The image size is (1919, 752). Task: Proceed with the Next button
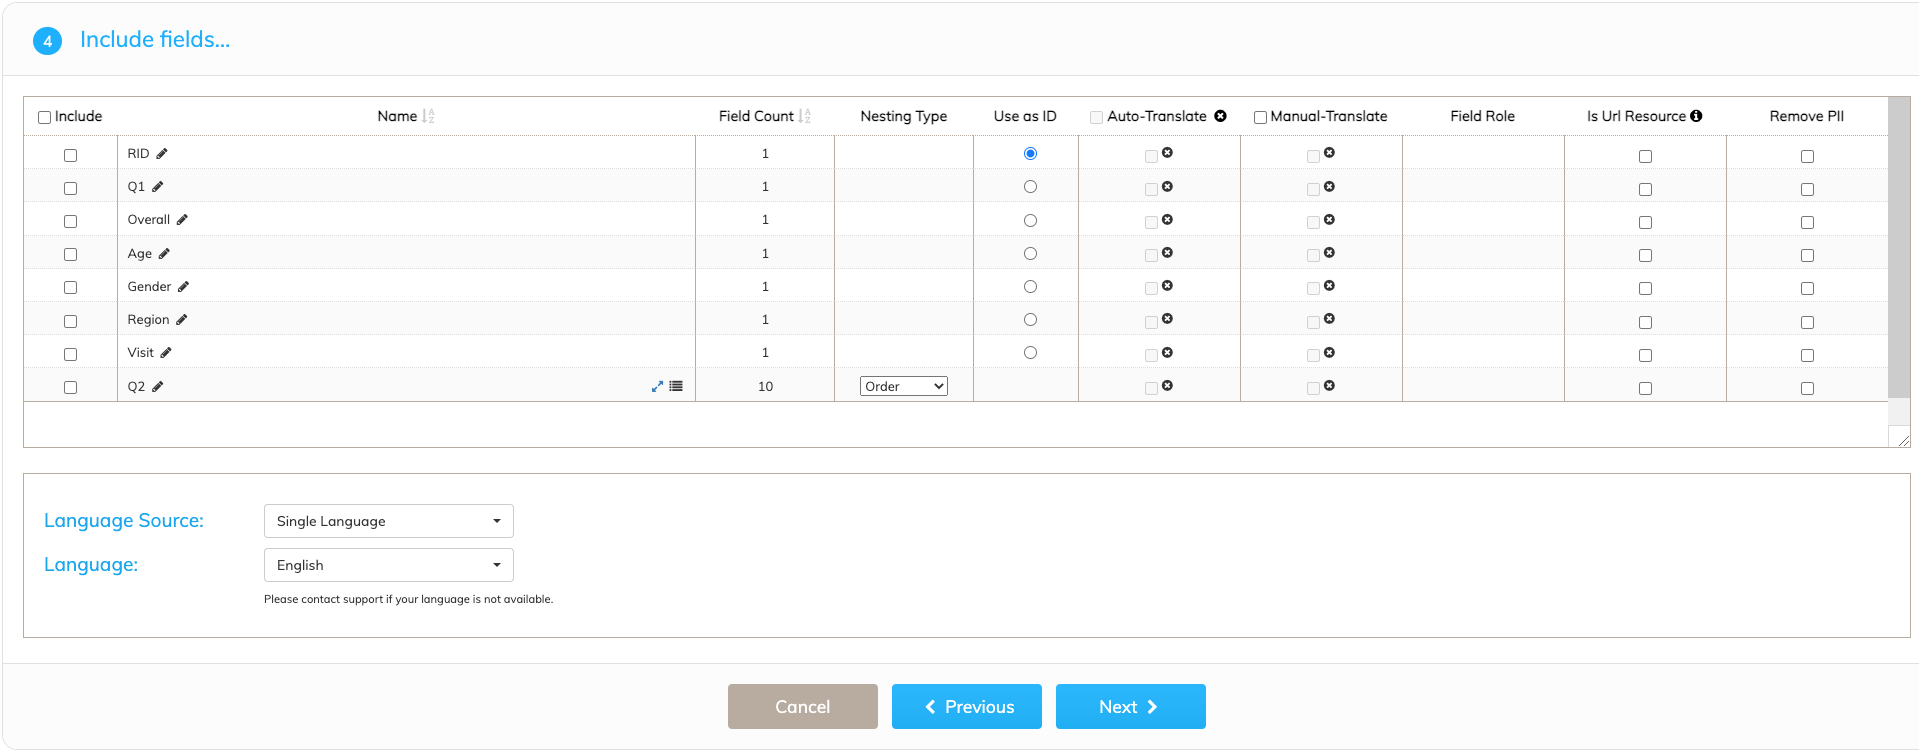tap(1131, 707)
